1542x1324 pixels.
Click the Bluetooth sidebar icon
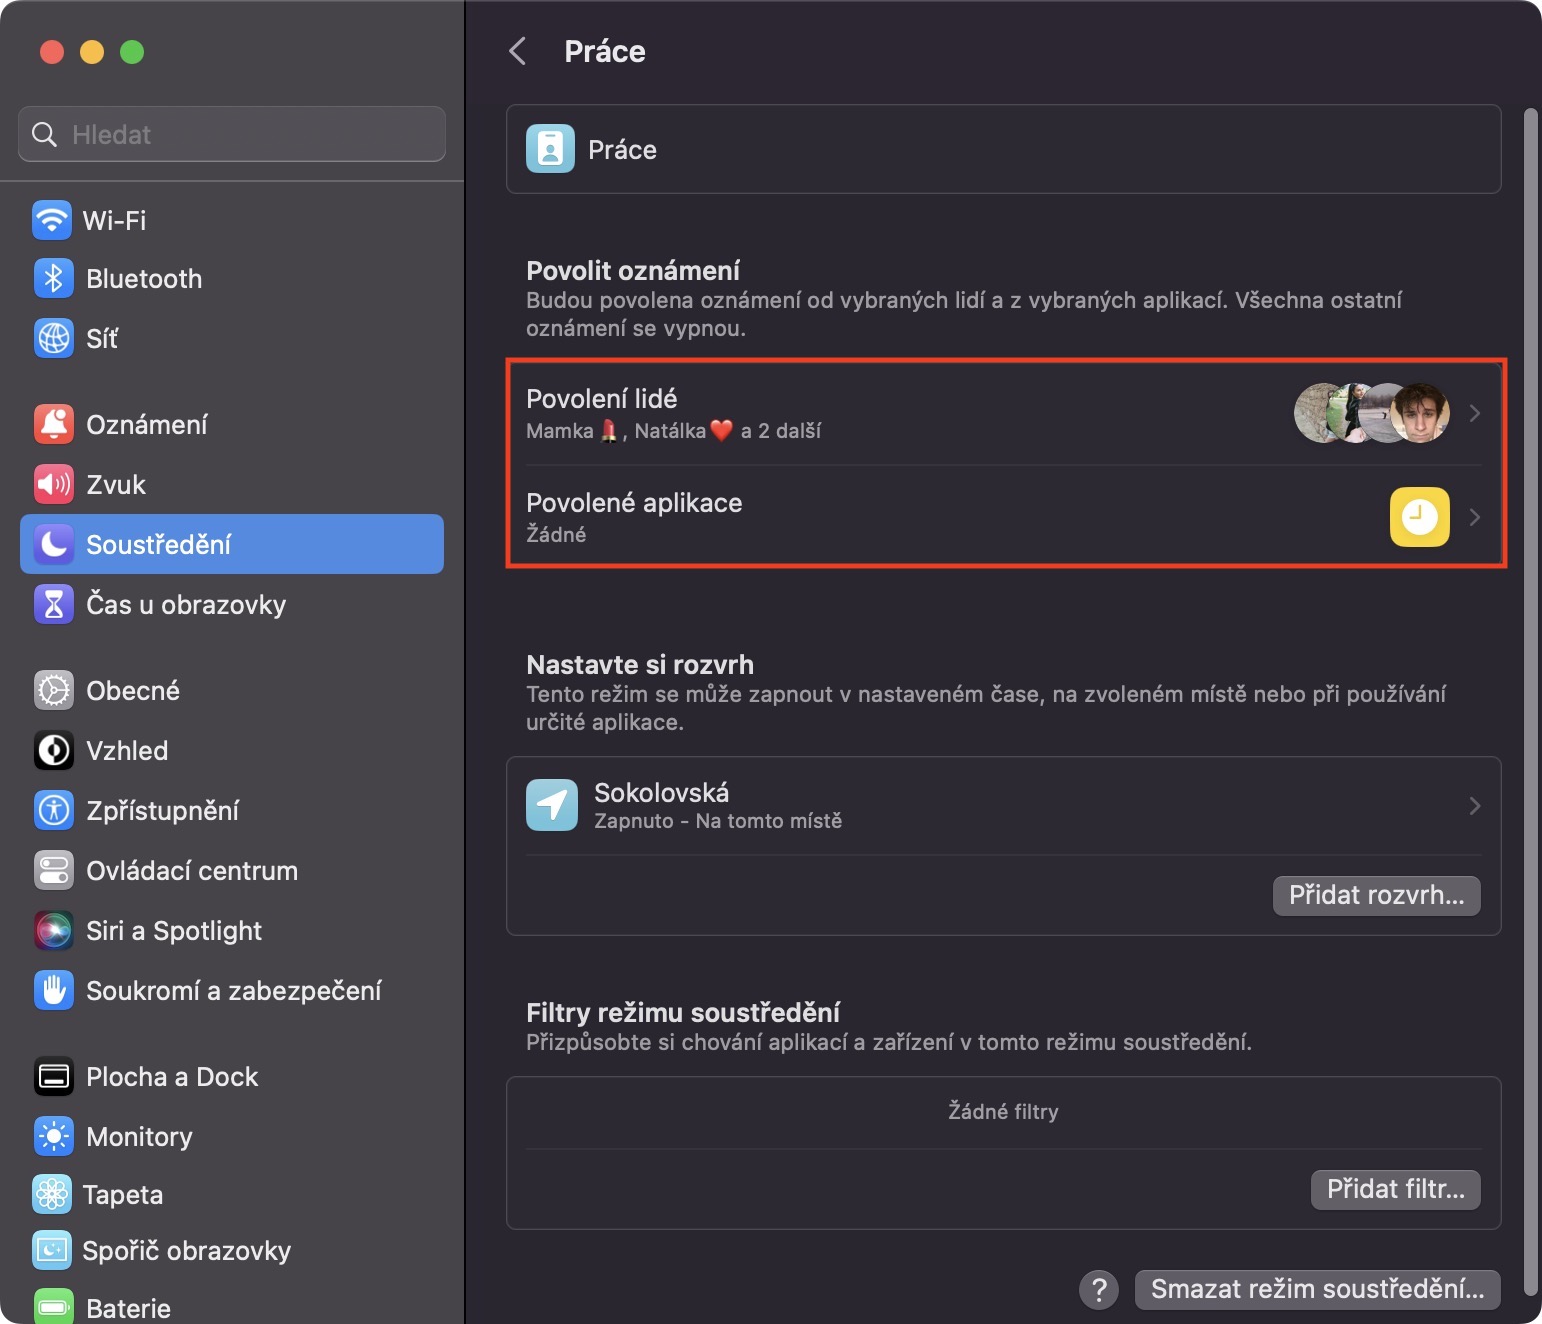click(x=54, y=279)
